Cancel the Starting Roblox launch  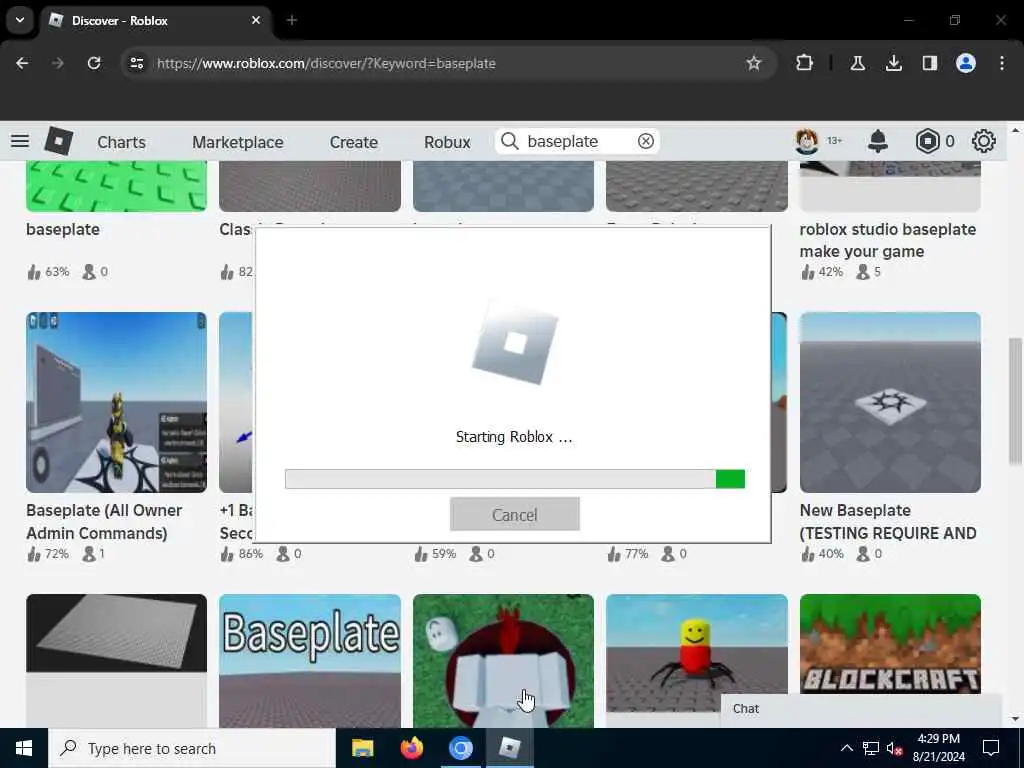pyautogui.click(x=515, y=514)
